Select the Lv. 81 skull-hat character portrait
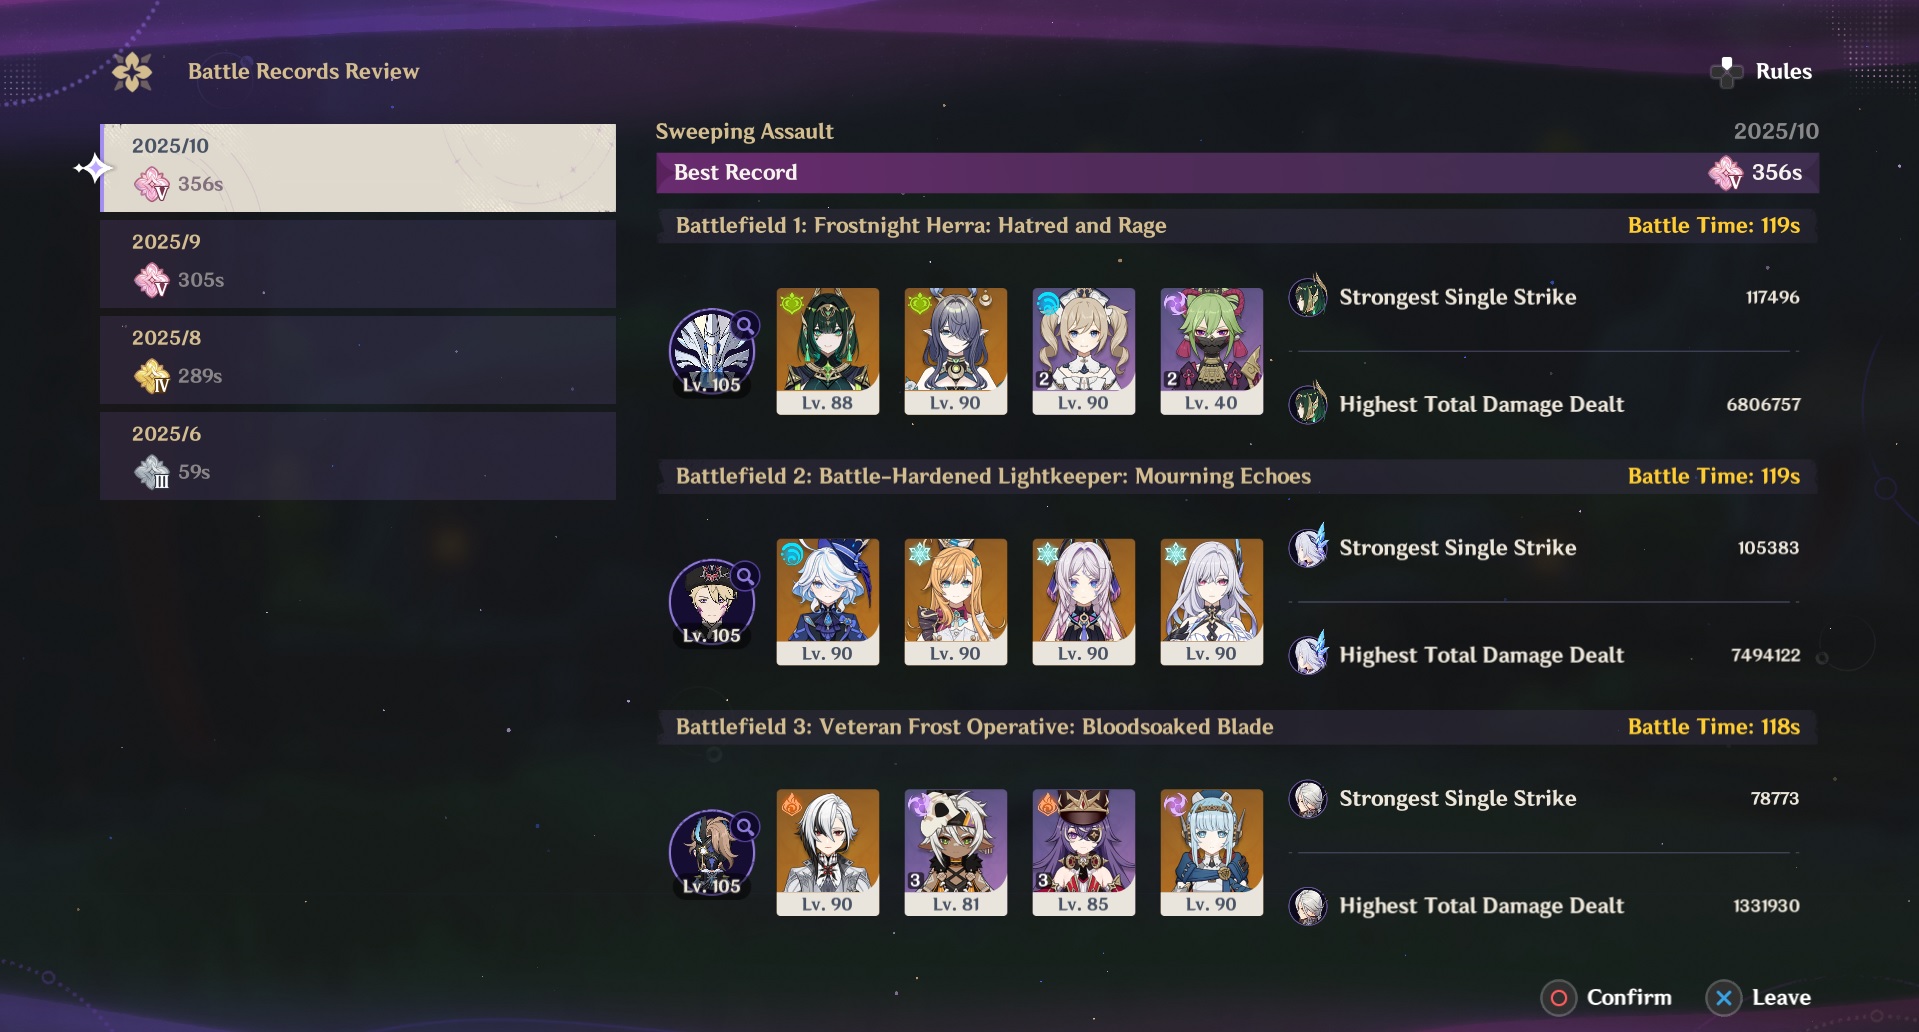The image size is (1919, 1032). [956, 852]
